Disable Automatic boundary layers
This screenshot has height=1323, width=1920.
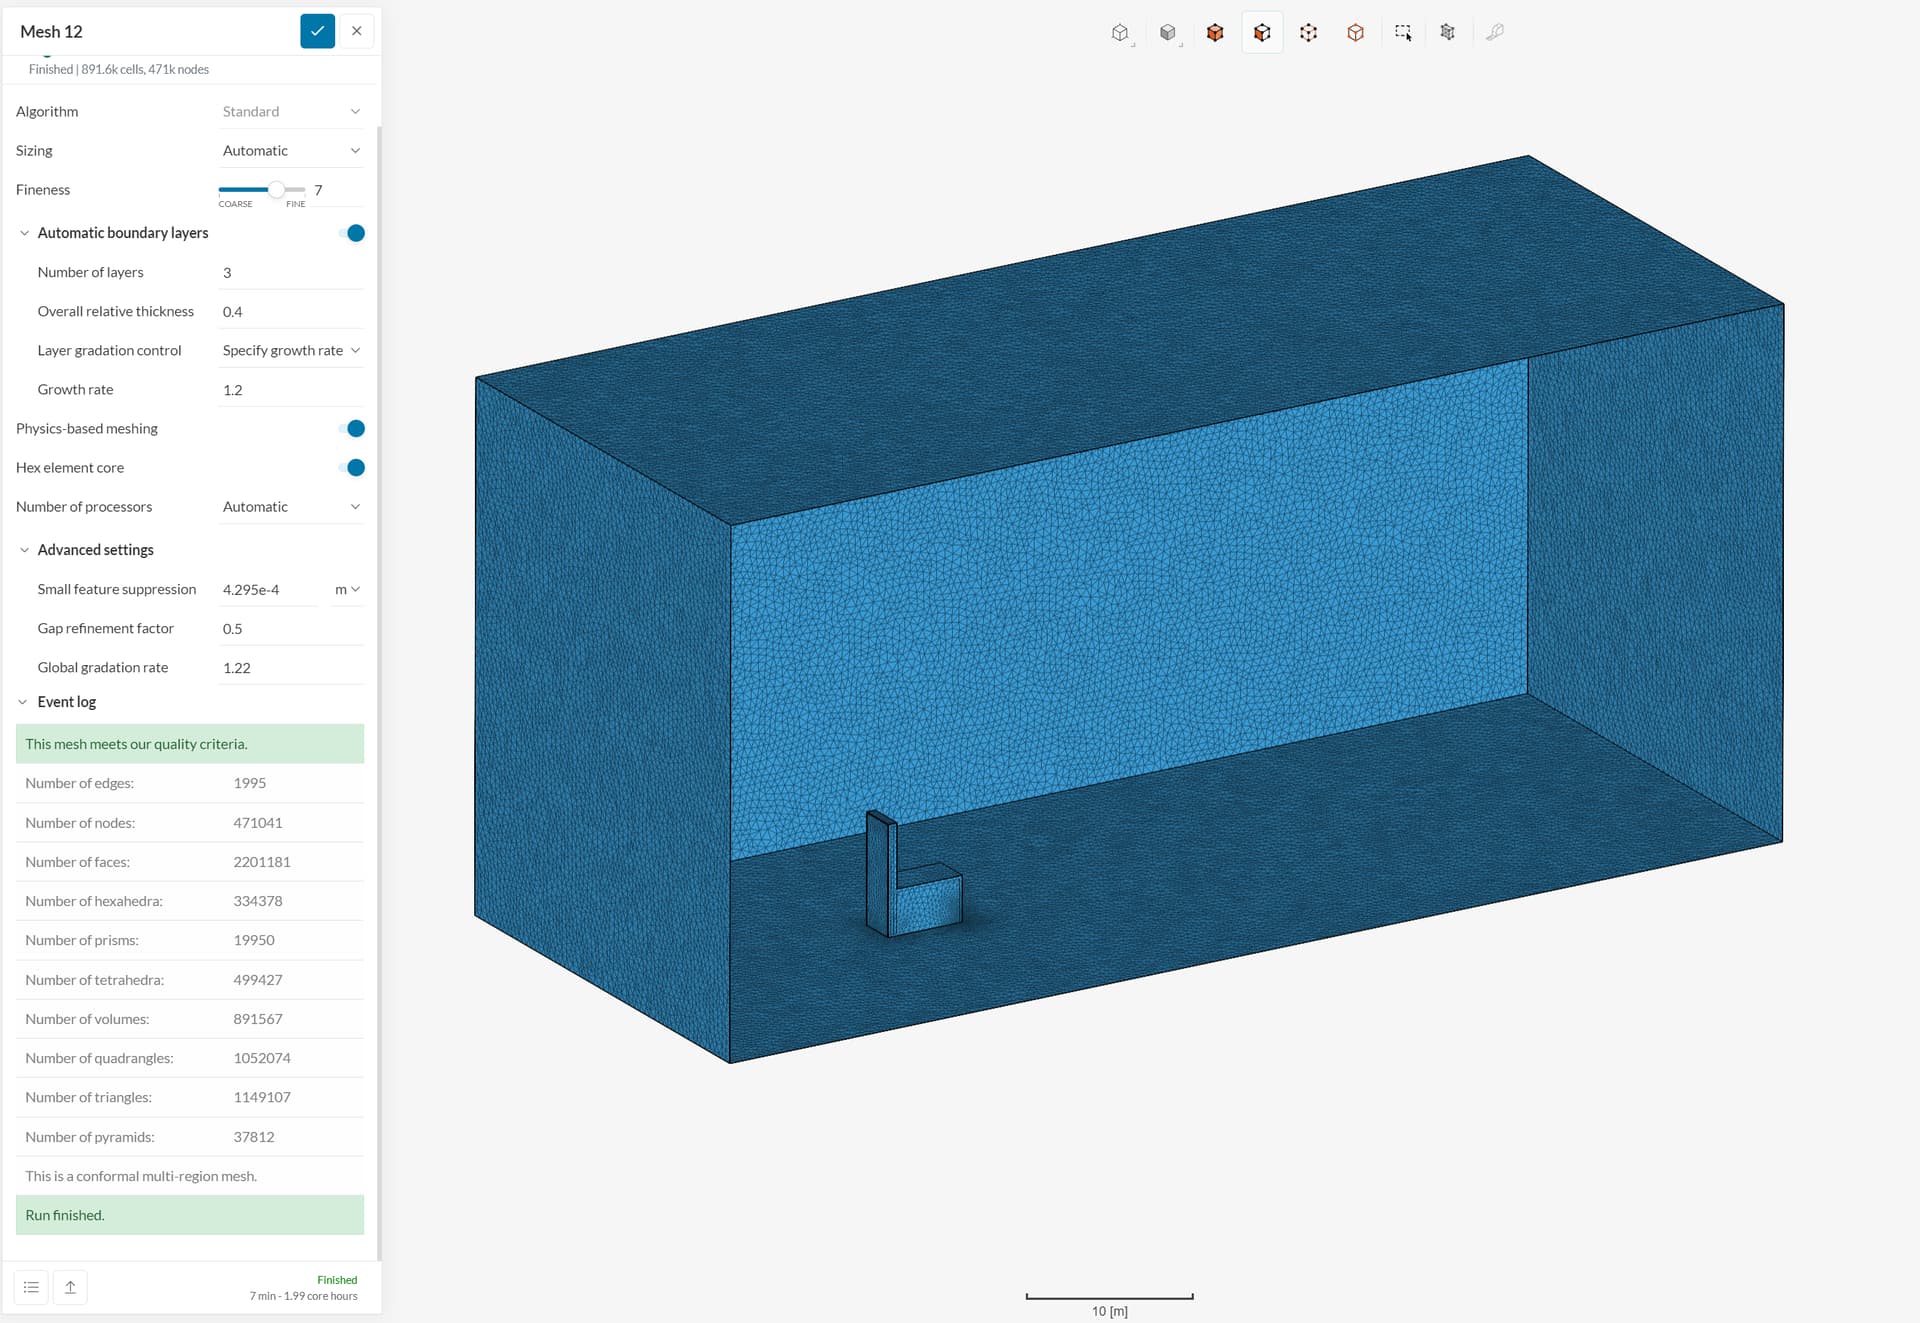point(353,233)
